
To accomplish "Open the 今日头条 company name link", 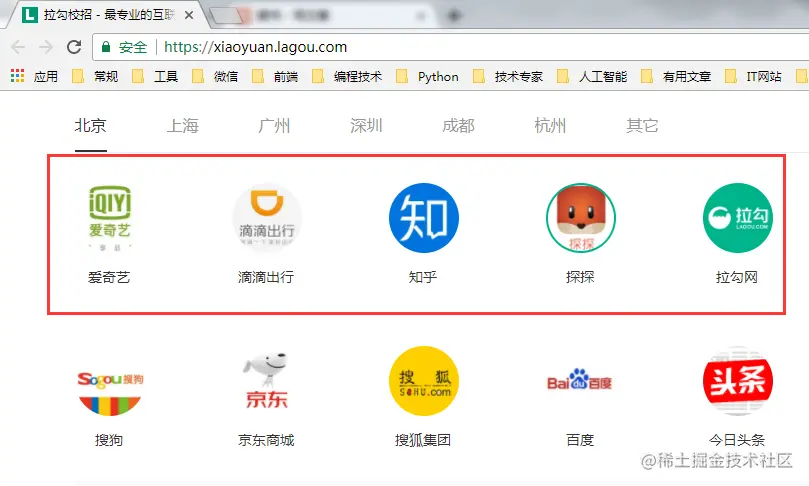I will [x=737, y=440].
